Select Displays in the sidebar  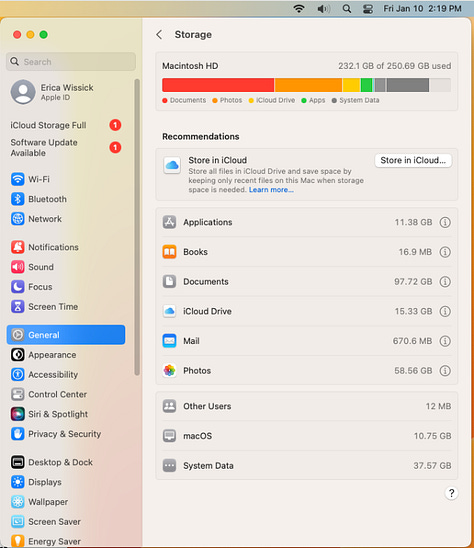(x=66, y=482)
